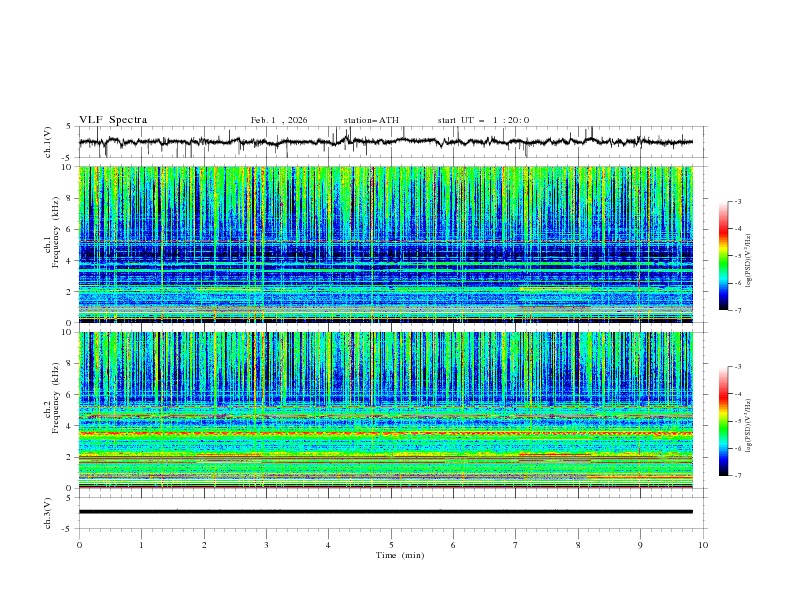The width and height of the screenshot is (792, 612).
Task: Click the ch.1 spectrogram color bar
Action: point(724,256)
